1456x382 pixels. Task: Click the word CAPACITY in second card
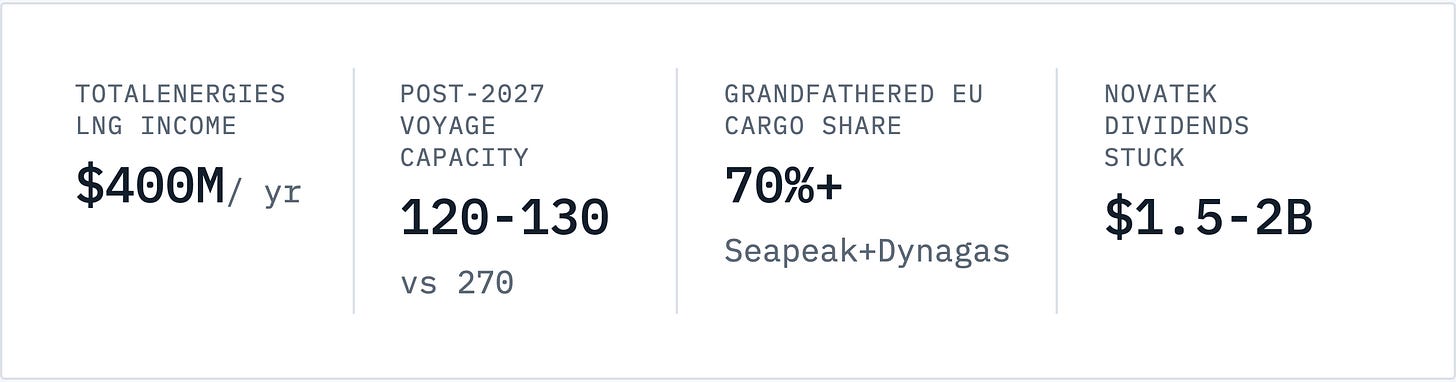pyautogui.click(x=464, y=158)
